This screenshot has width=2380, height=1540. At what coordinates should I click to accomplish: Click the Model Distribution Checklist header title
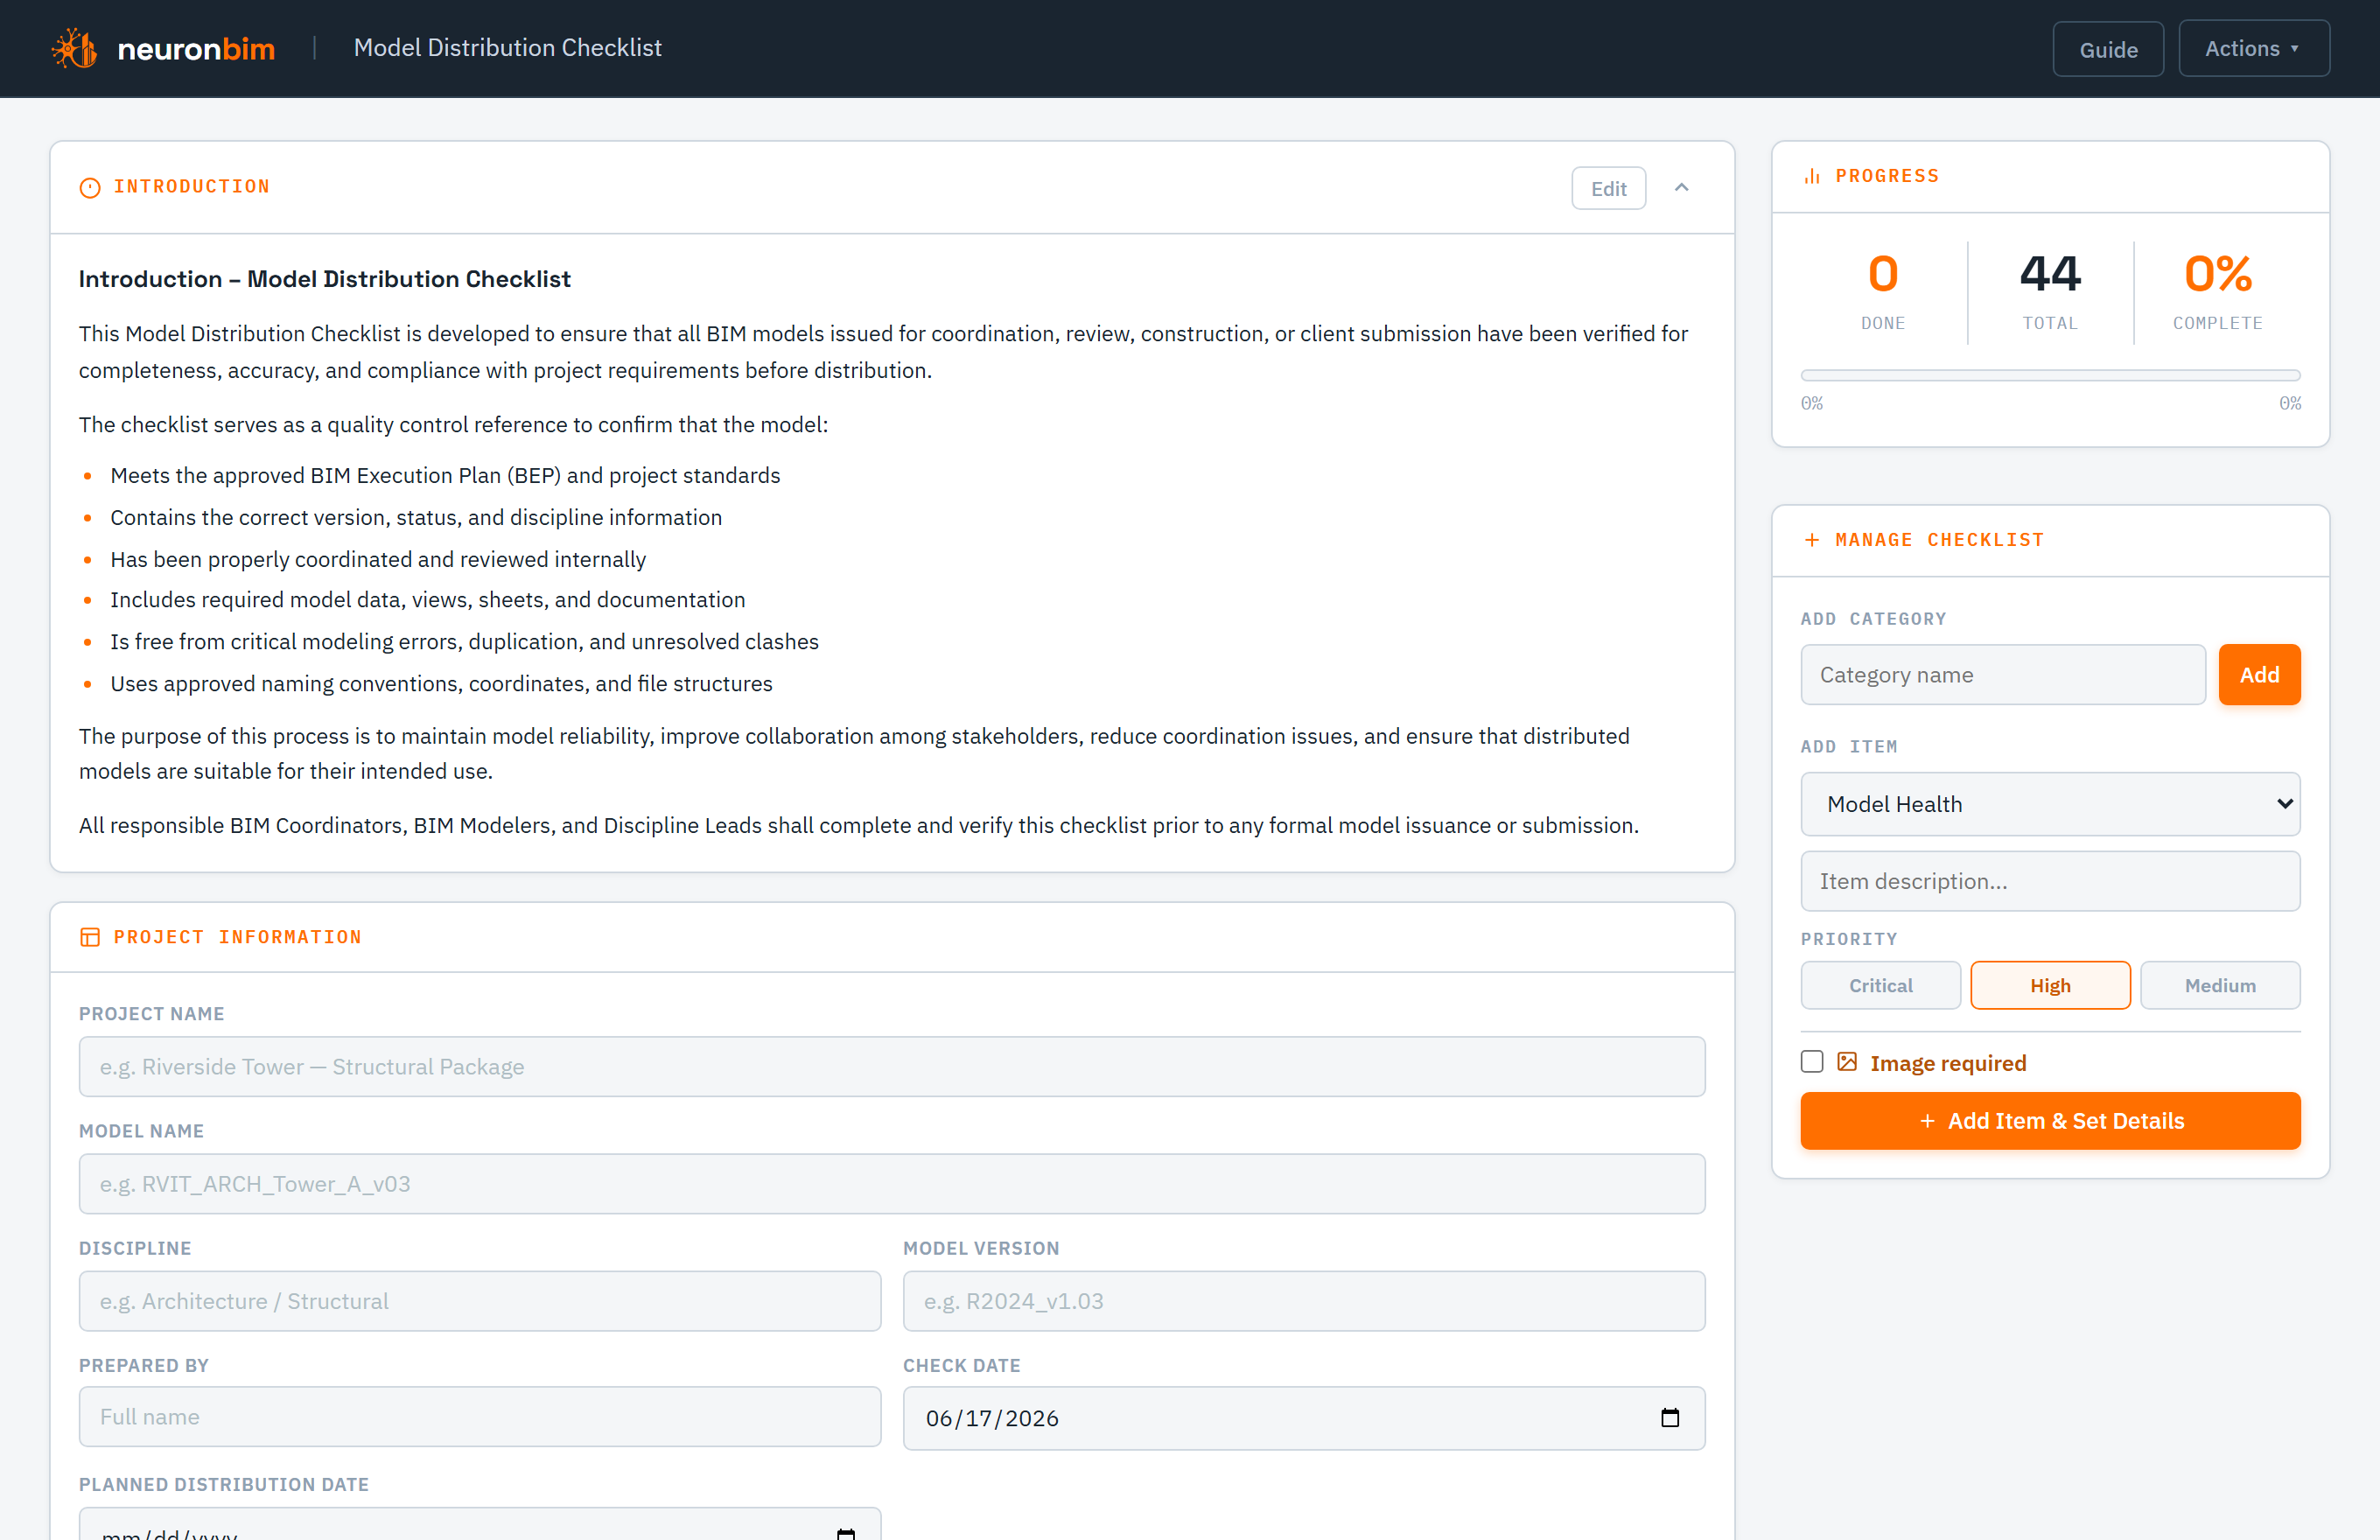point(508,47)
